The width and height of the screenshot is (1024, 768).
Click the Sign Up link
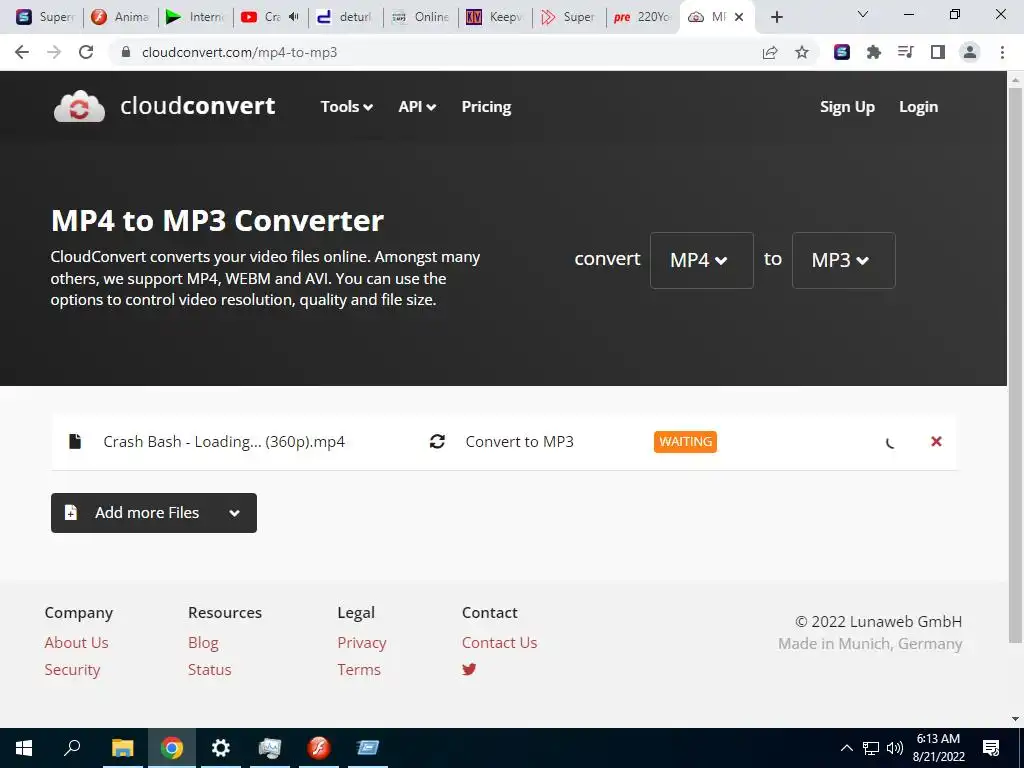pyautogui.click(x=847, y=106)
